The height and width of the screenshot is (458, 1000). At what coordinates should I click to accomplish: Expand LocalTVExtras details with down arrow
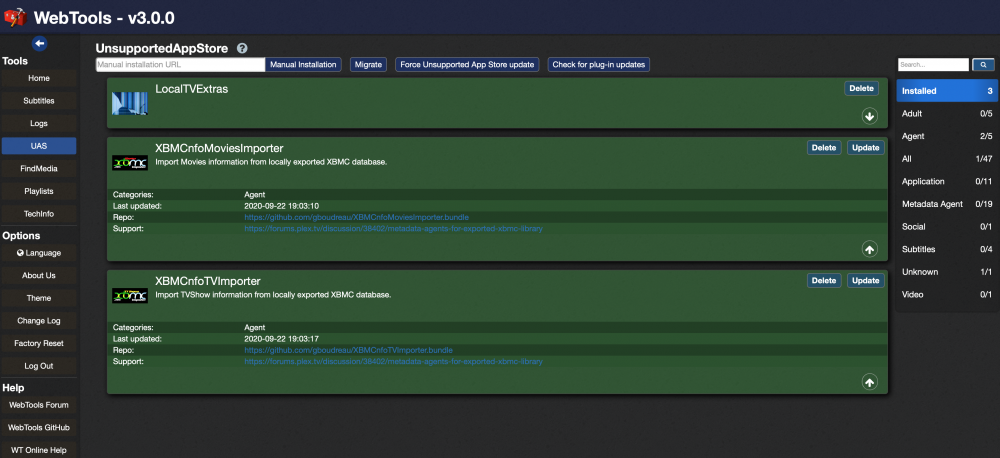click(869, 116)
